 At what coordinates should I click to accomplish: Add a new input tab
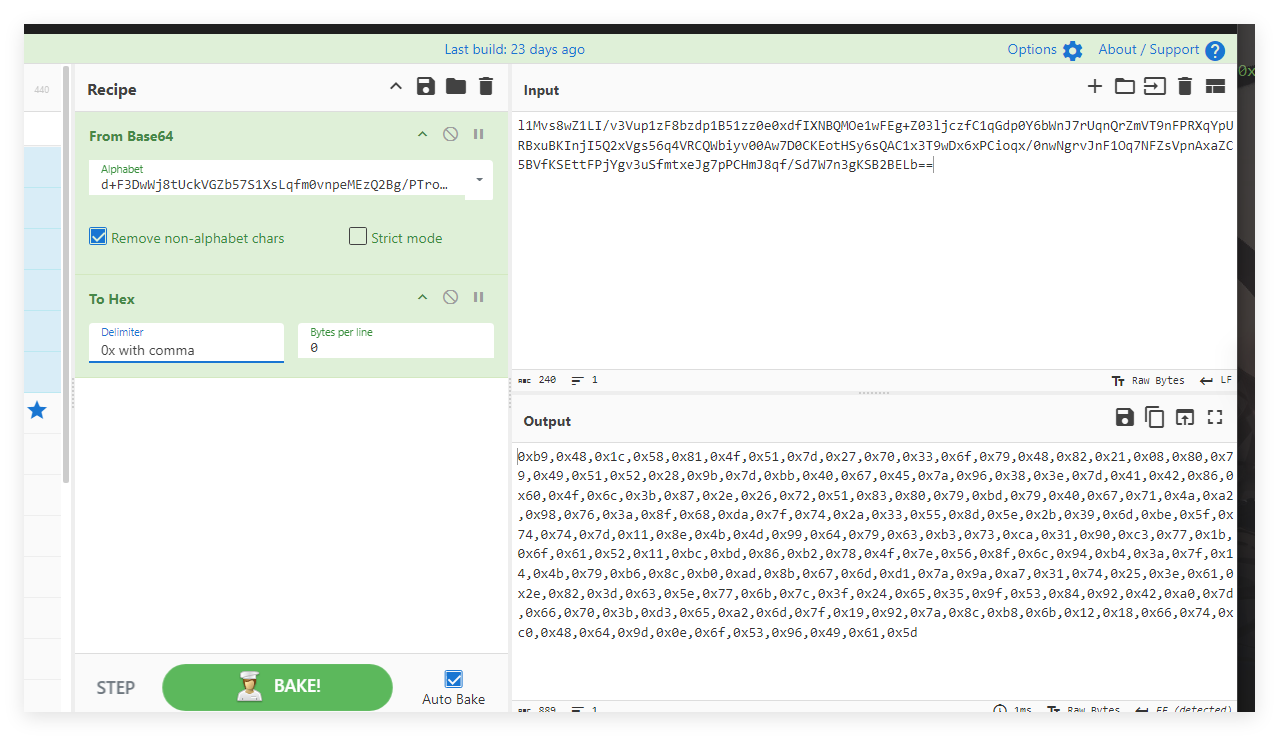pos(1095,86)
